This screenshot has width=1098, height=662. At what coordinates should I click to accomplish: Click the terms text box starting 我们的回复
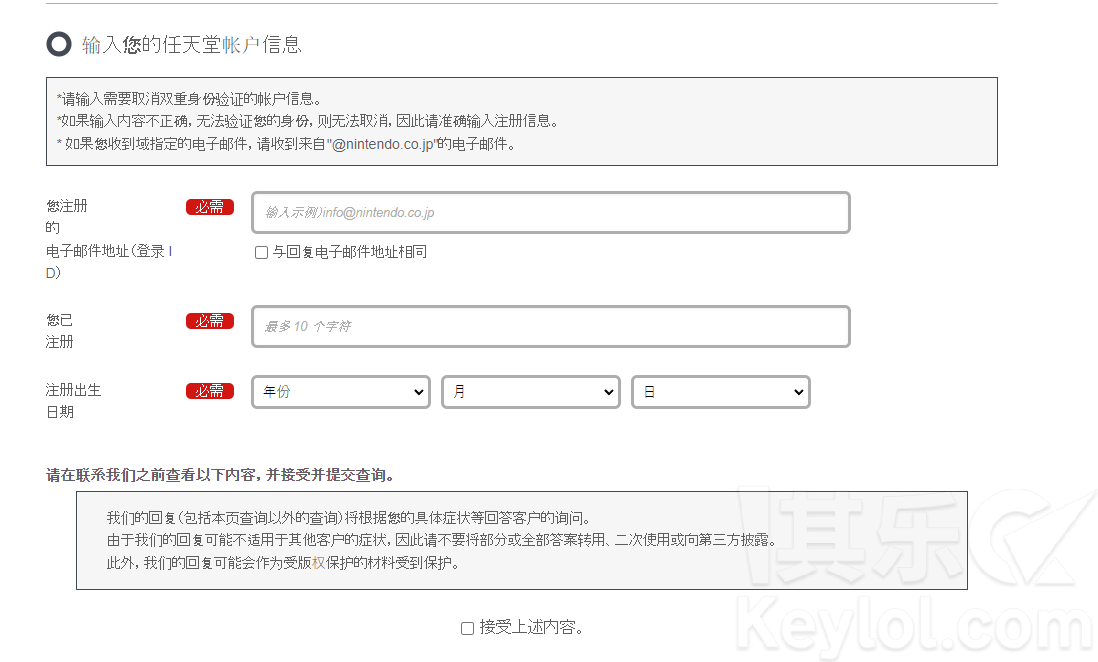point(521,540)
